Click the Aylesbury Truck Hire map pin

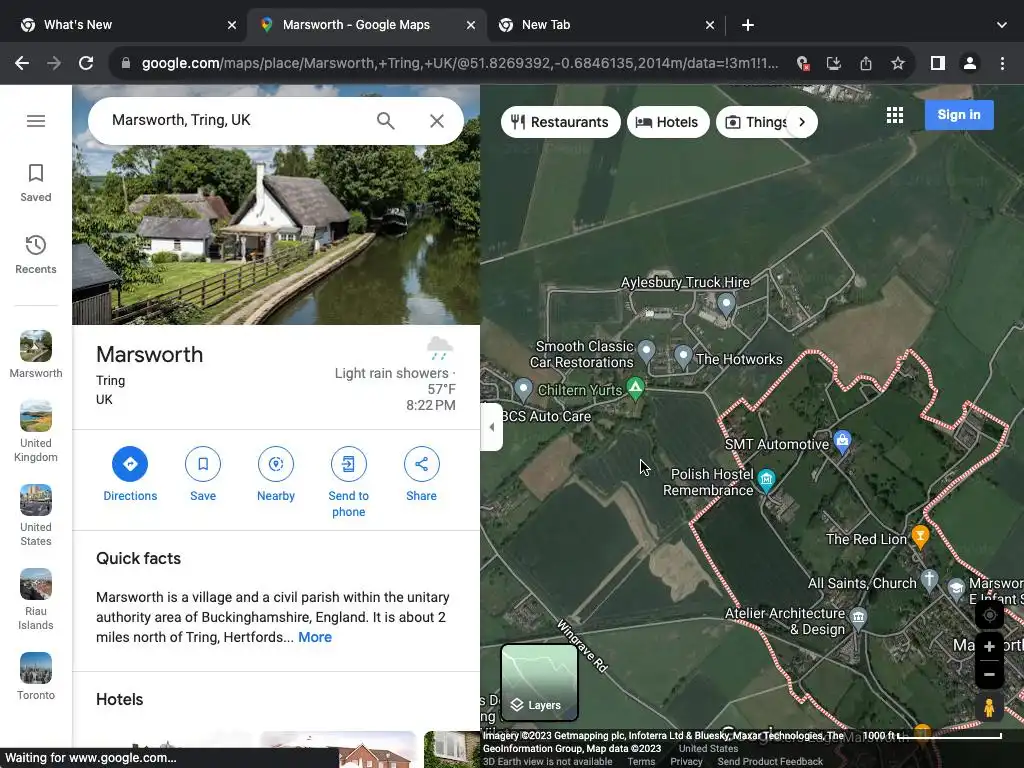[x=726, y=304]
